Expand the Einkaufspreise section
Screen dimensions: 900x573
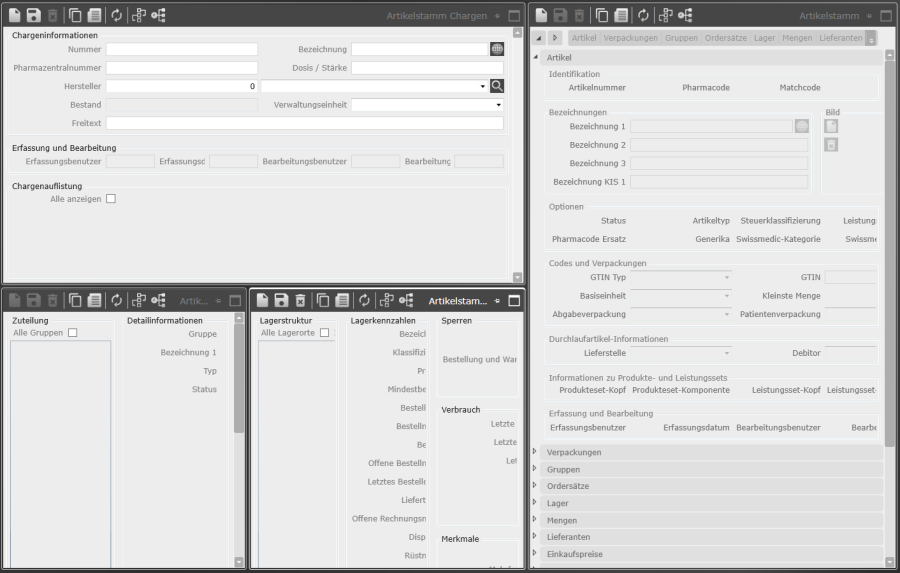point(574,554)
